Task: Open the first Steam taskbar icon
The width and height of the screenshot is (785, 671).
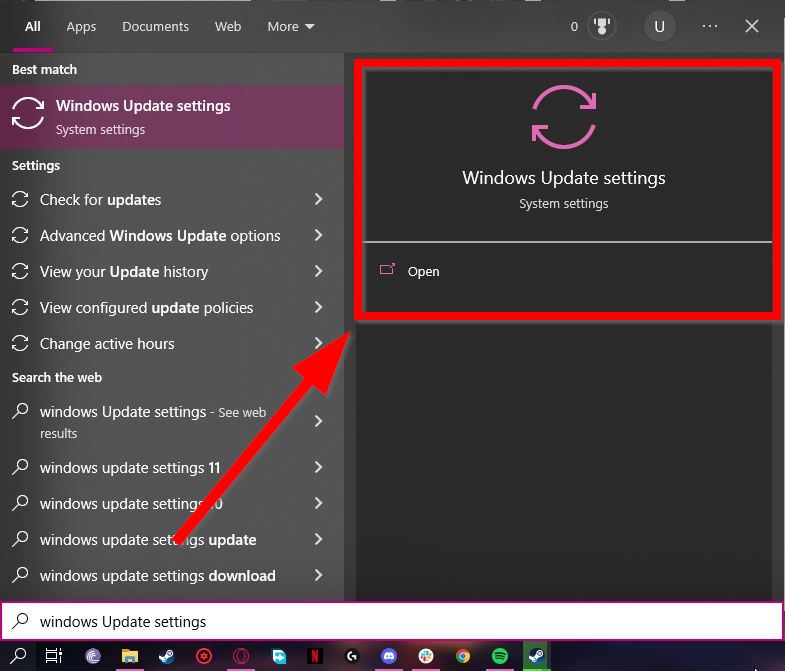Action: click(x=167, y=655)
